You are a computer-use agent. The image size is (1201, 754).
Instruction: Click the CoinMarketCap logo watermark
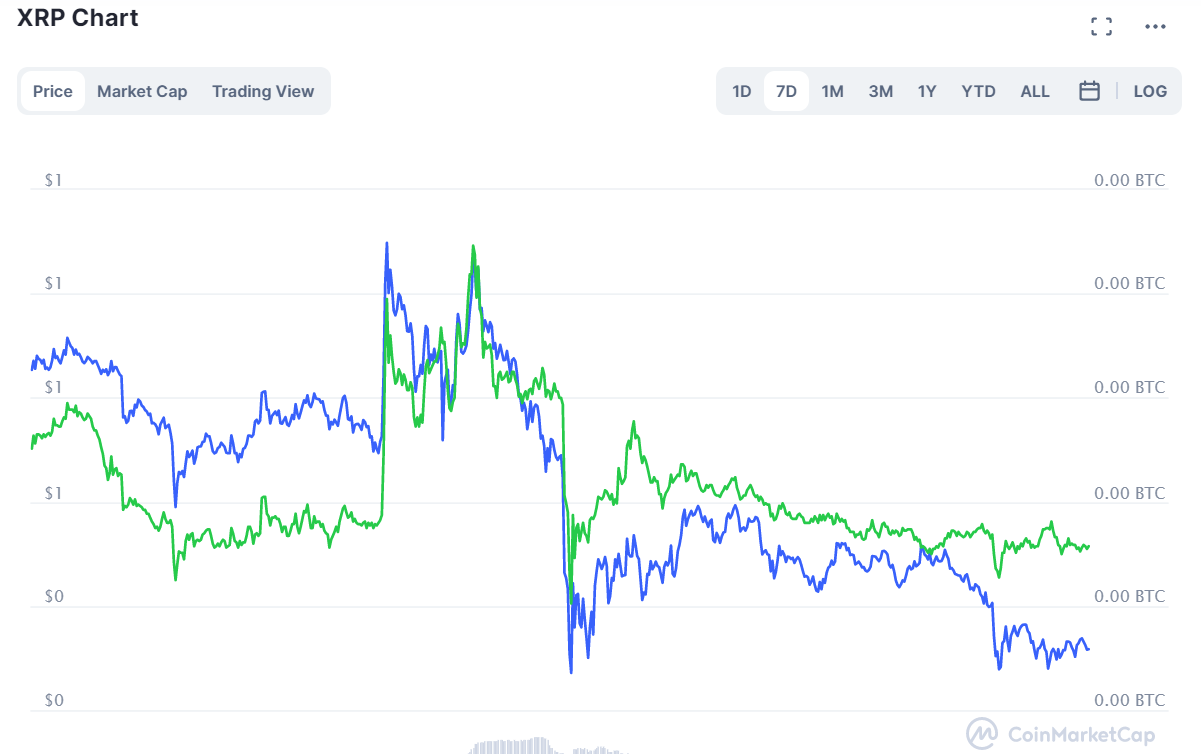(x=1060, y=734)
